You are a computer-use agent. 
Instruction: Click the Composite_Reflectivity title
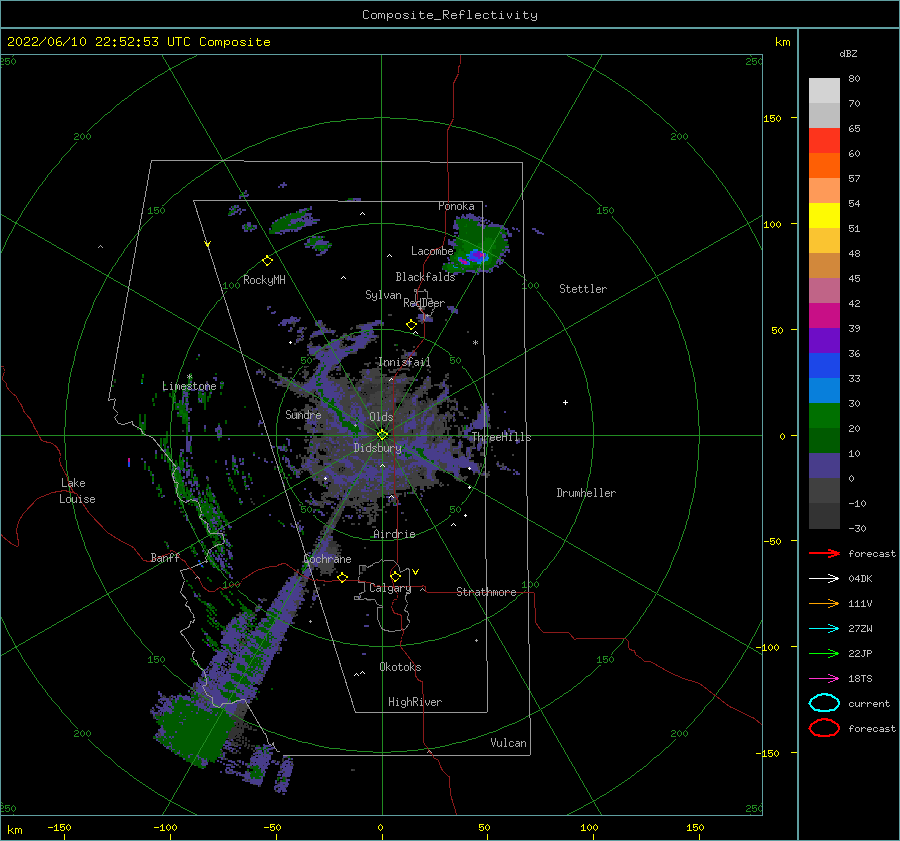point(450,15)
